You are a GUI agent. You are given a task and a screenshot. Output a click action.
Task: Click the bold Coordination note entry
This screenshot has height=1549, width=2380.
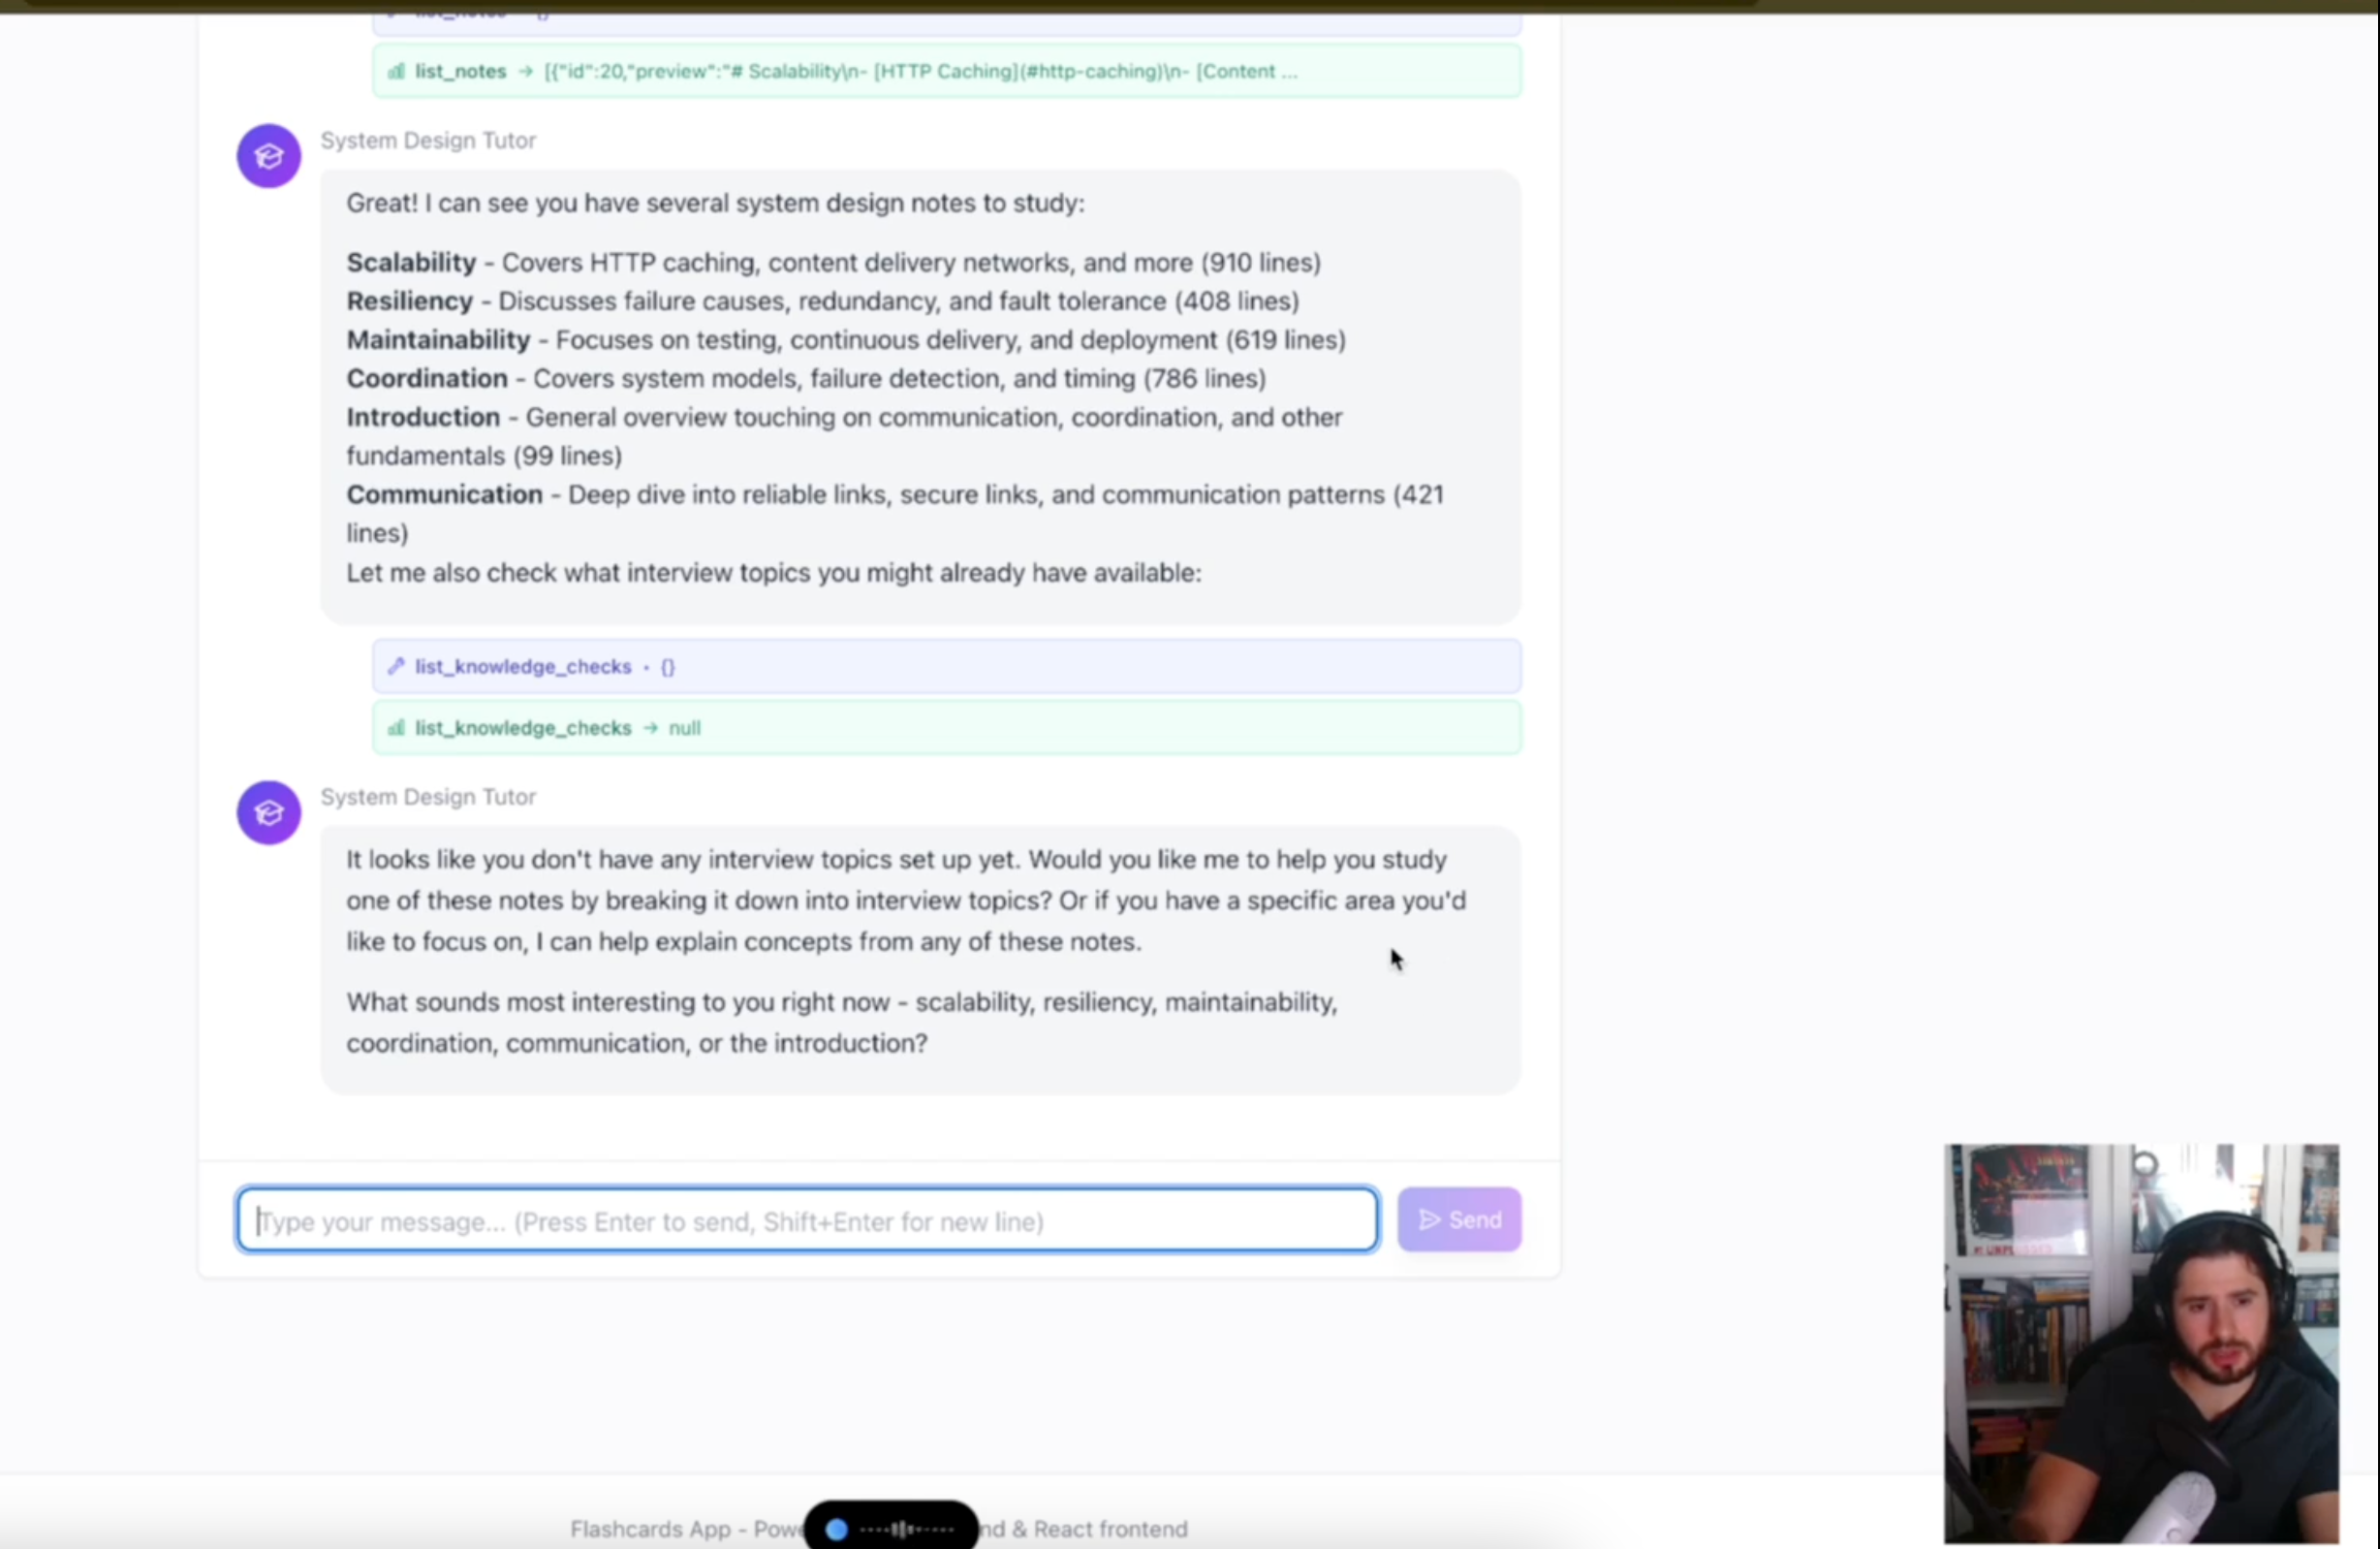(x=427, y=379)
